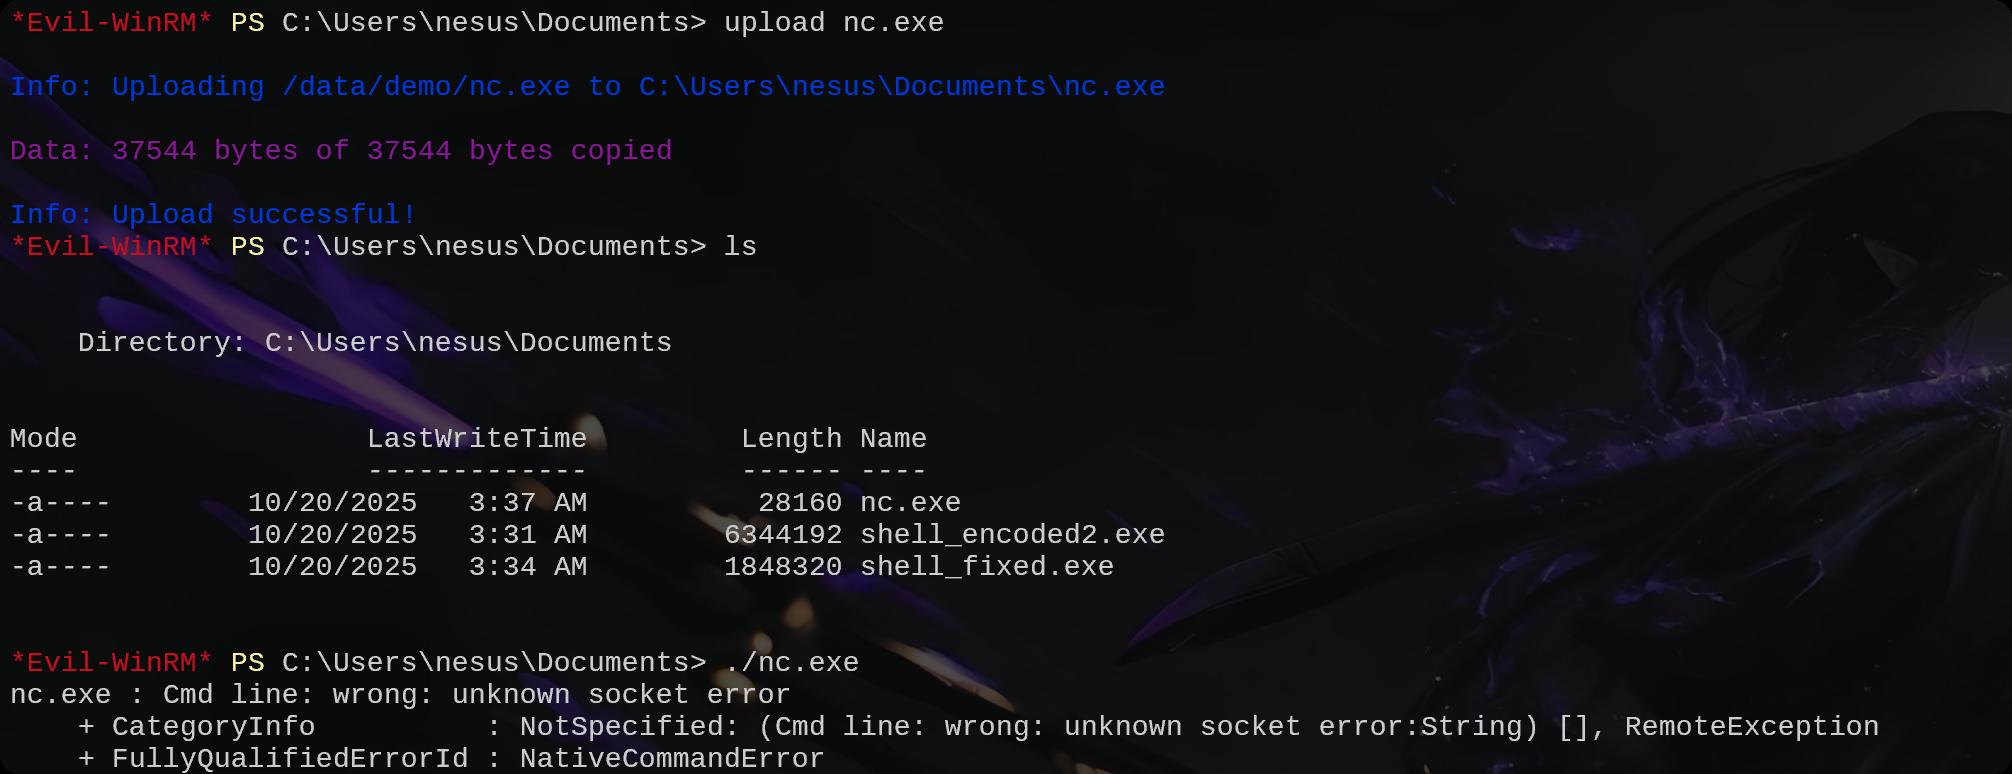Click the "upload nc.exe" command text
Viewport: 2012px width, 774px height.
point(833,23)
